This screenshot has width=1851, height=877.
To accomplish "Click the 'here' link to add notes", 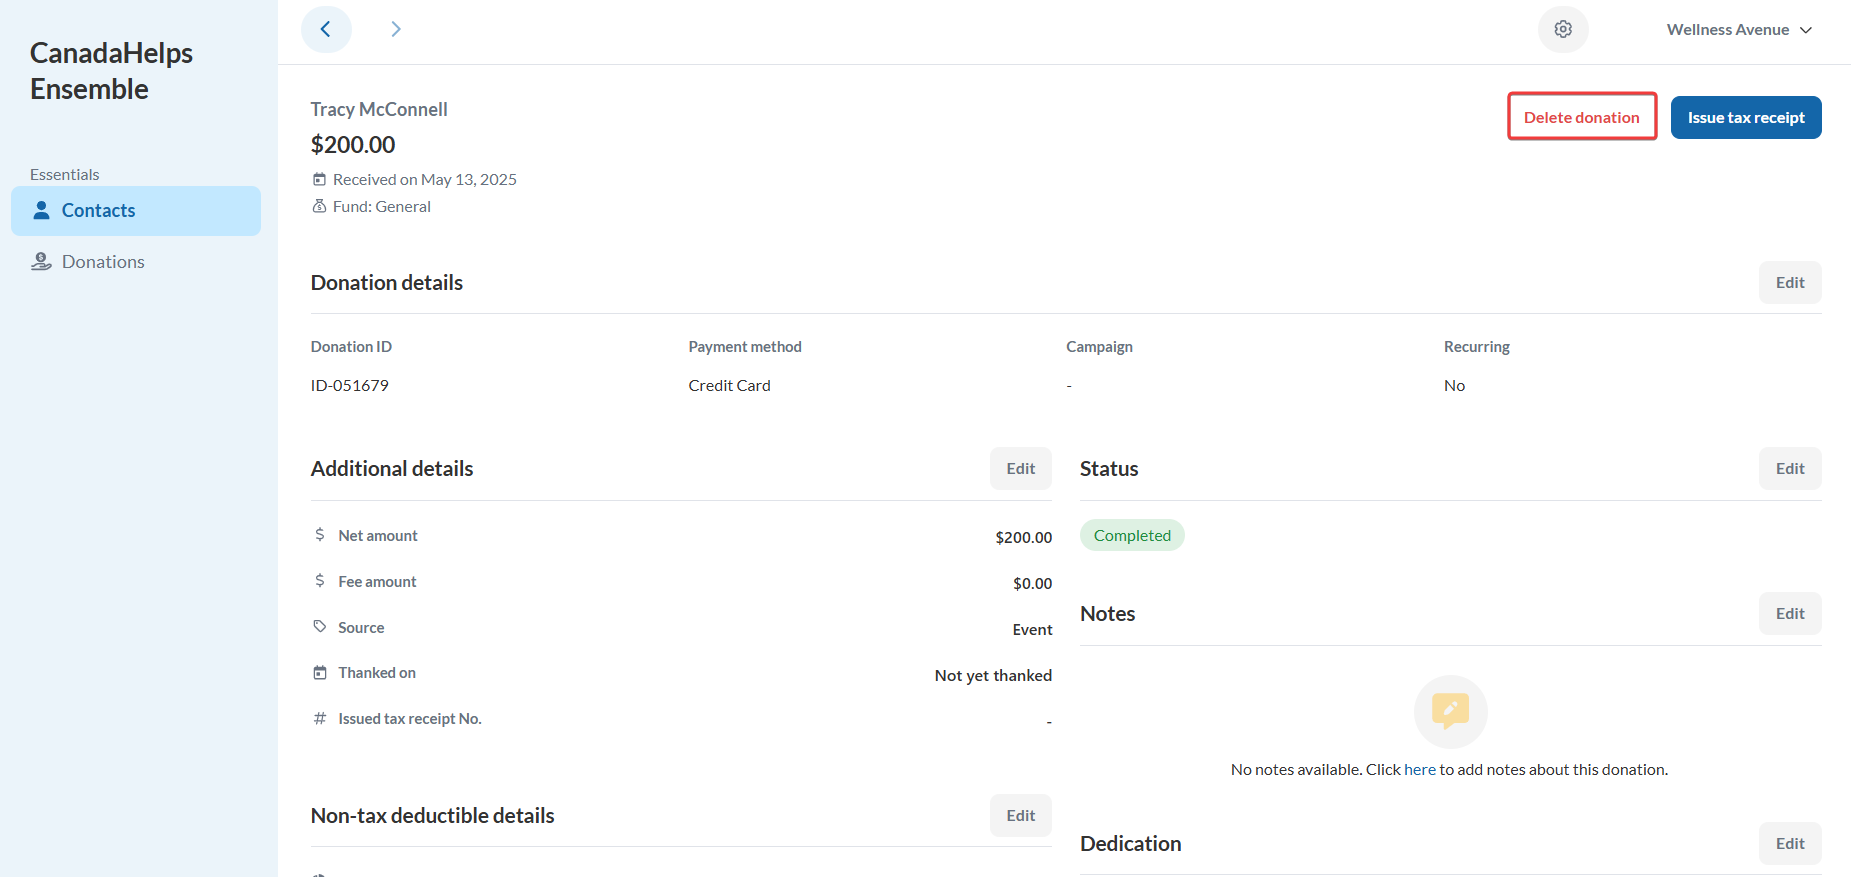I will pyautogui.click(x=1419, y=769).
